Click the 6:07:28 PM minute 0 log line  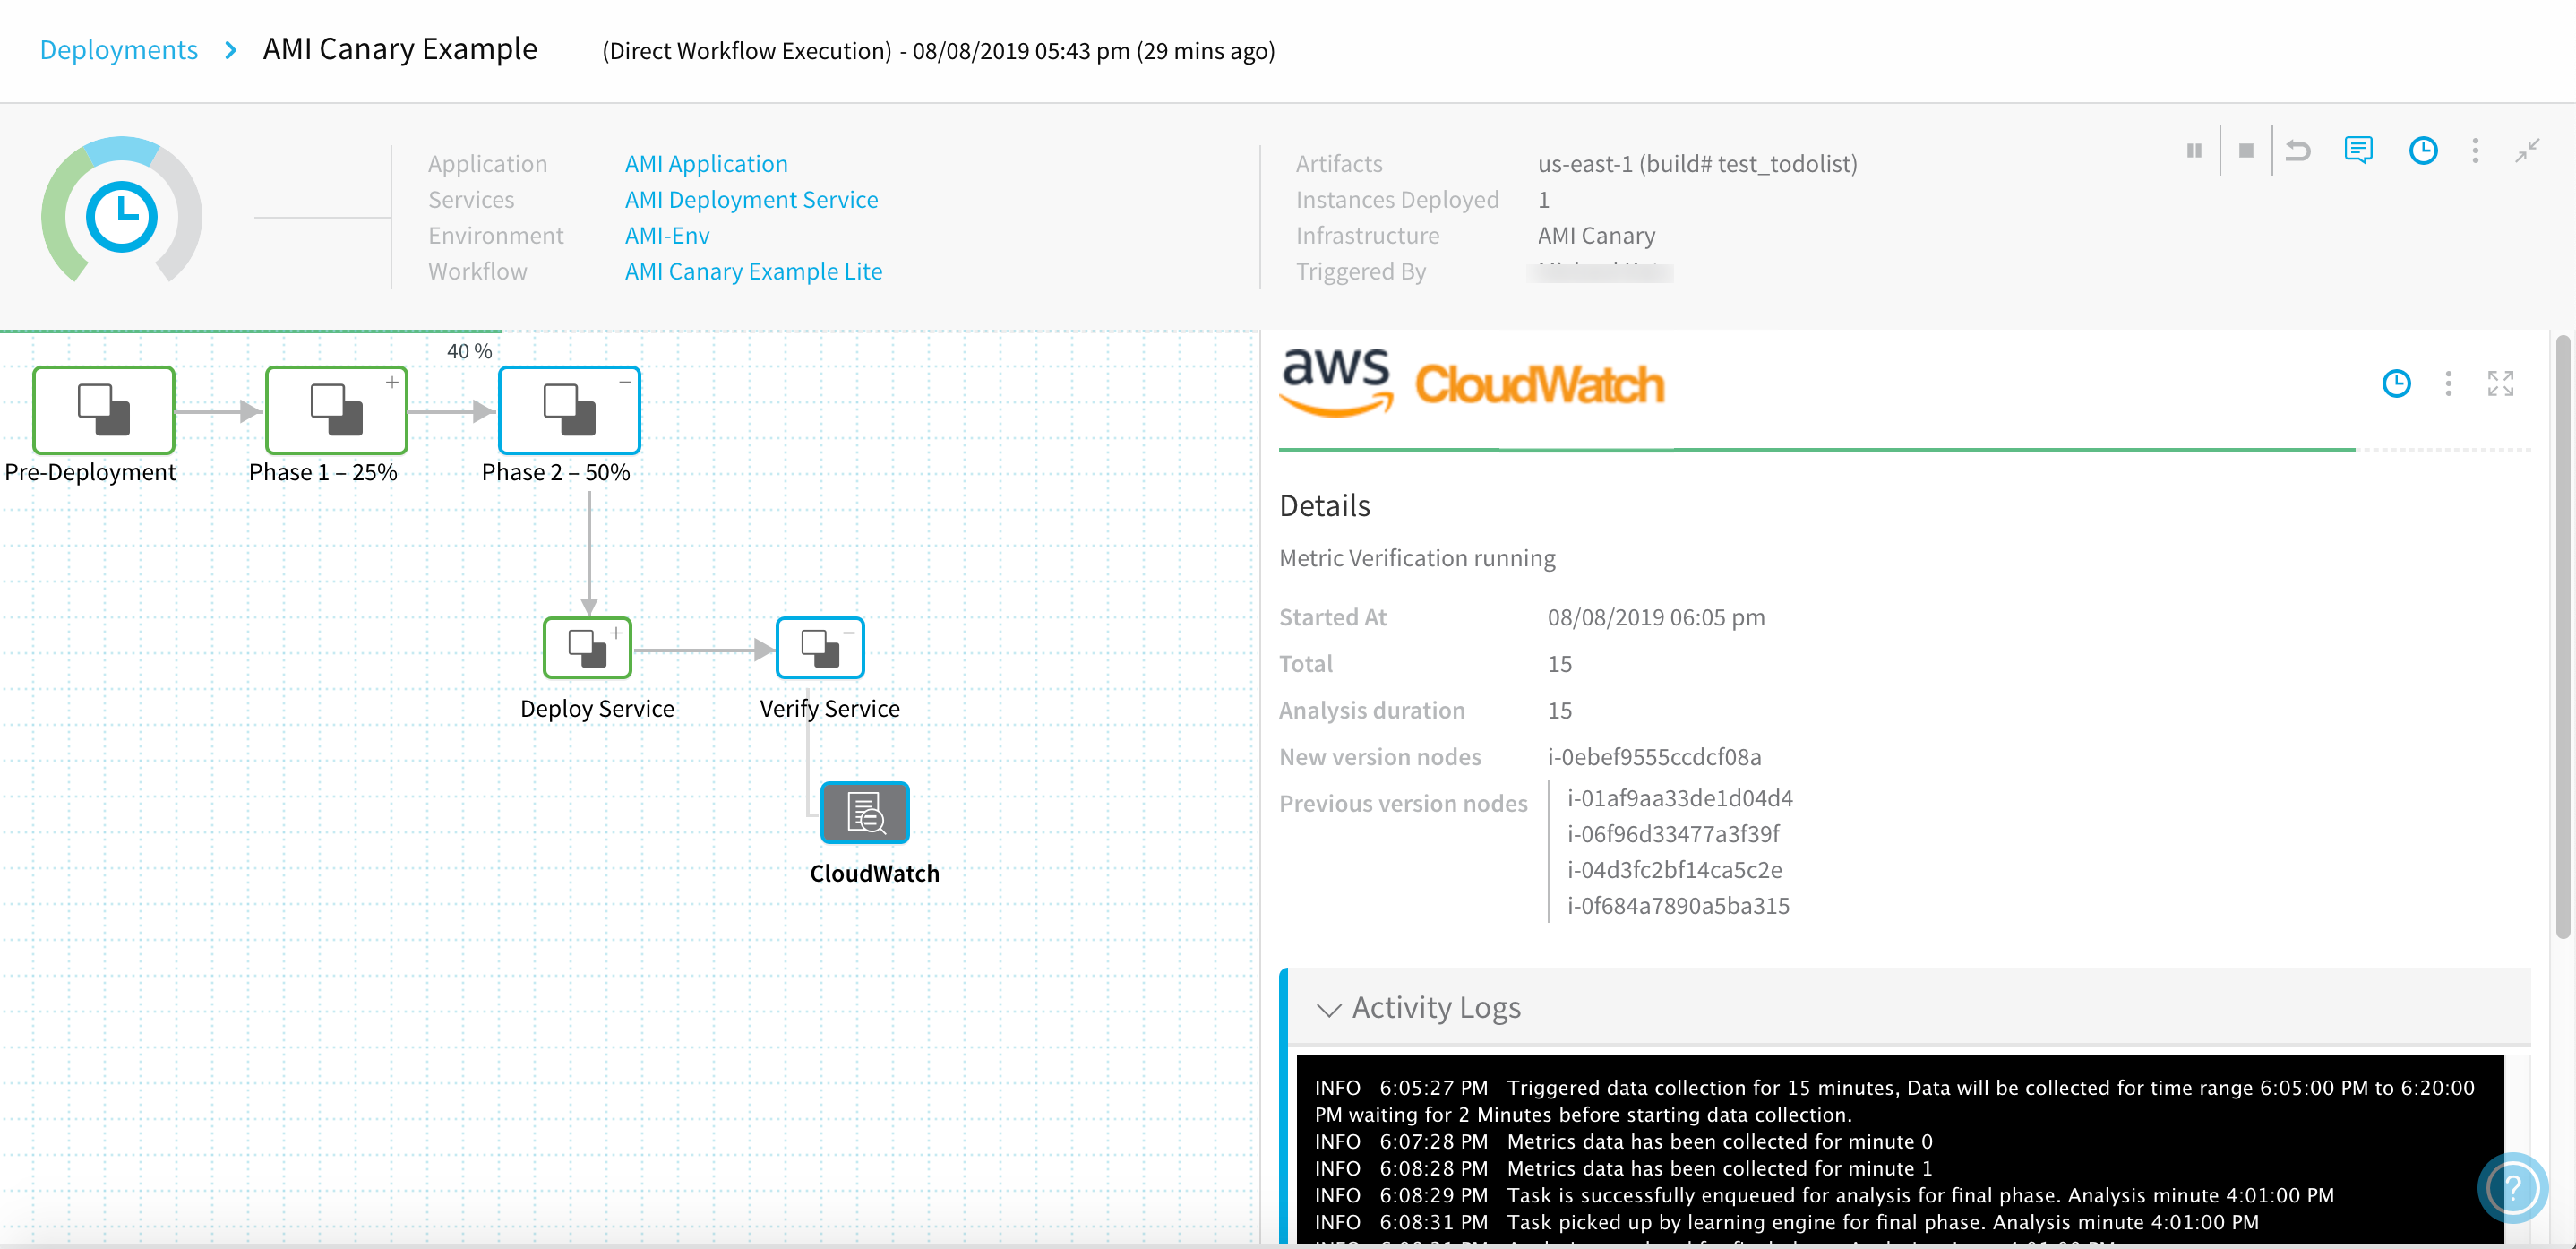(x=1623, y=1141)
